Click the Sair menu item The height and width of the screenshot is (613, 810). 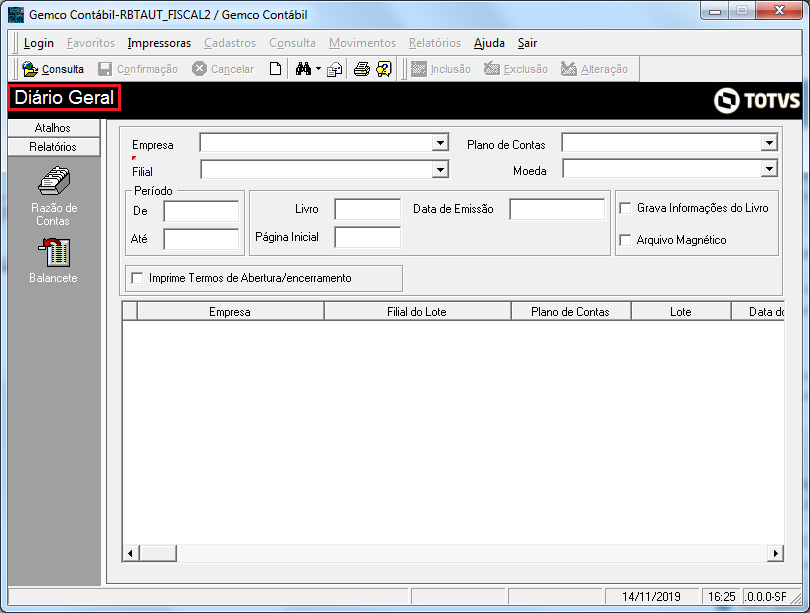coord(527,43)
